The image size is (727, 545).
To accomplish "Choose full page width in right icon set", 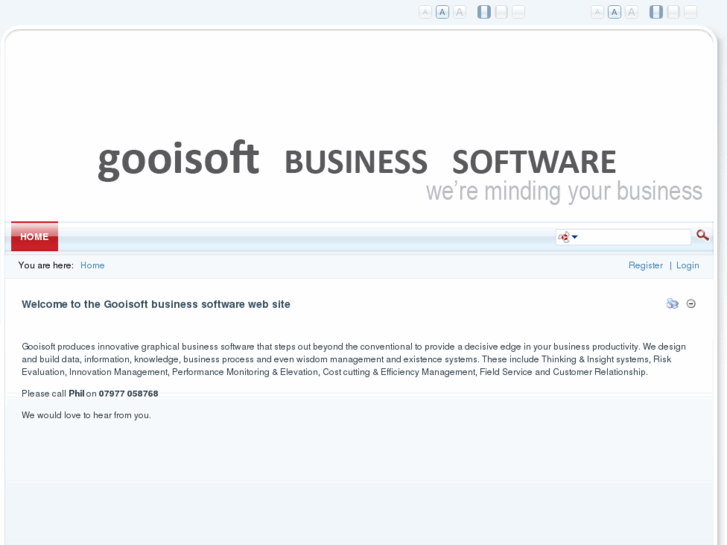I will coord(690,12).
